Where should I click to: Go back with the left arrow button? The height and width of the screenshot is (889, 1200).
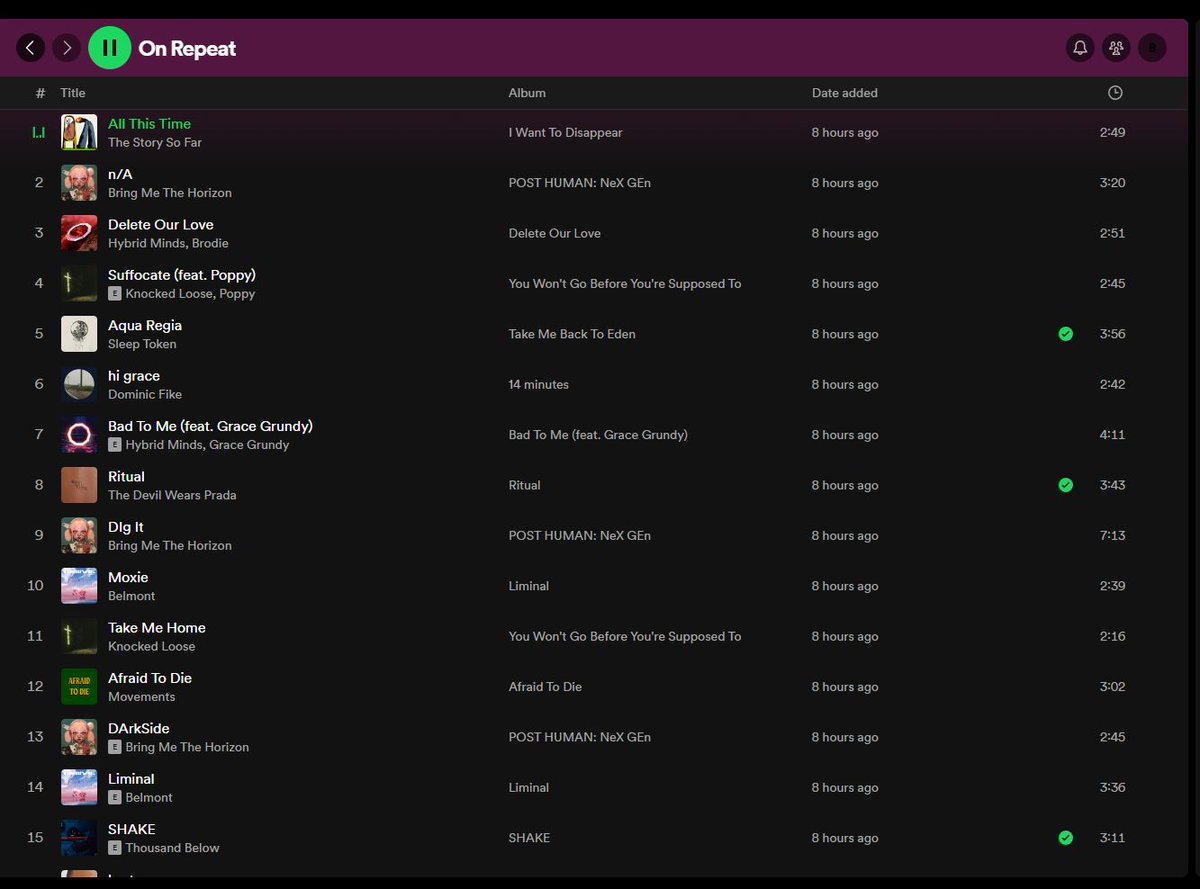[x=30, y=47]
